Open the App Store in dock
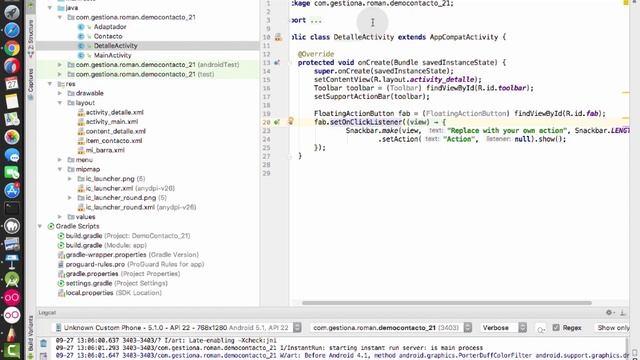This screenshot has width=640, height=360. coord(12,191)
